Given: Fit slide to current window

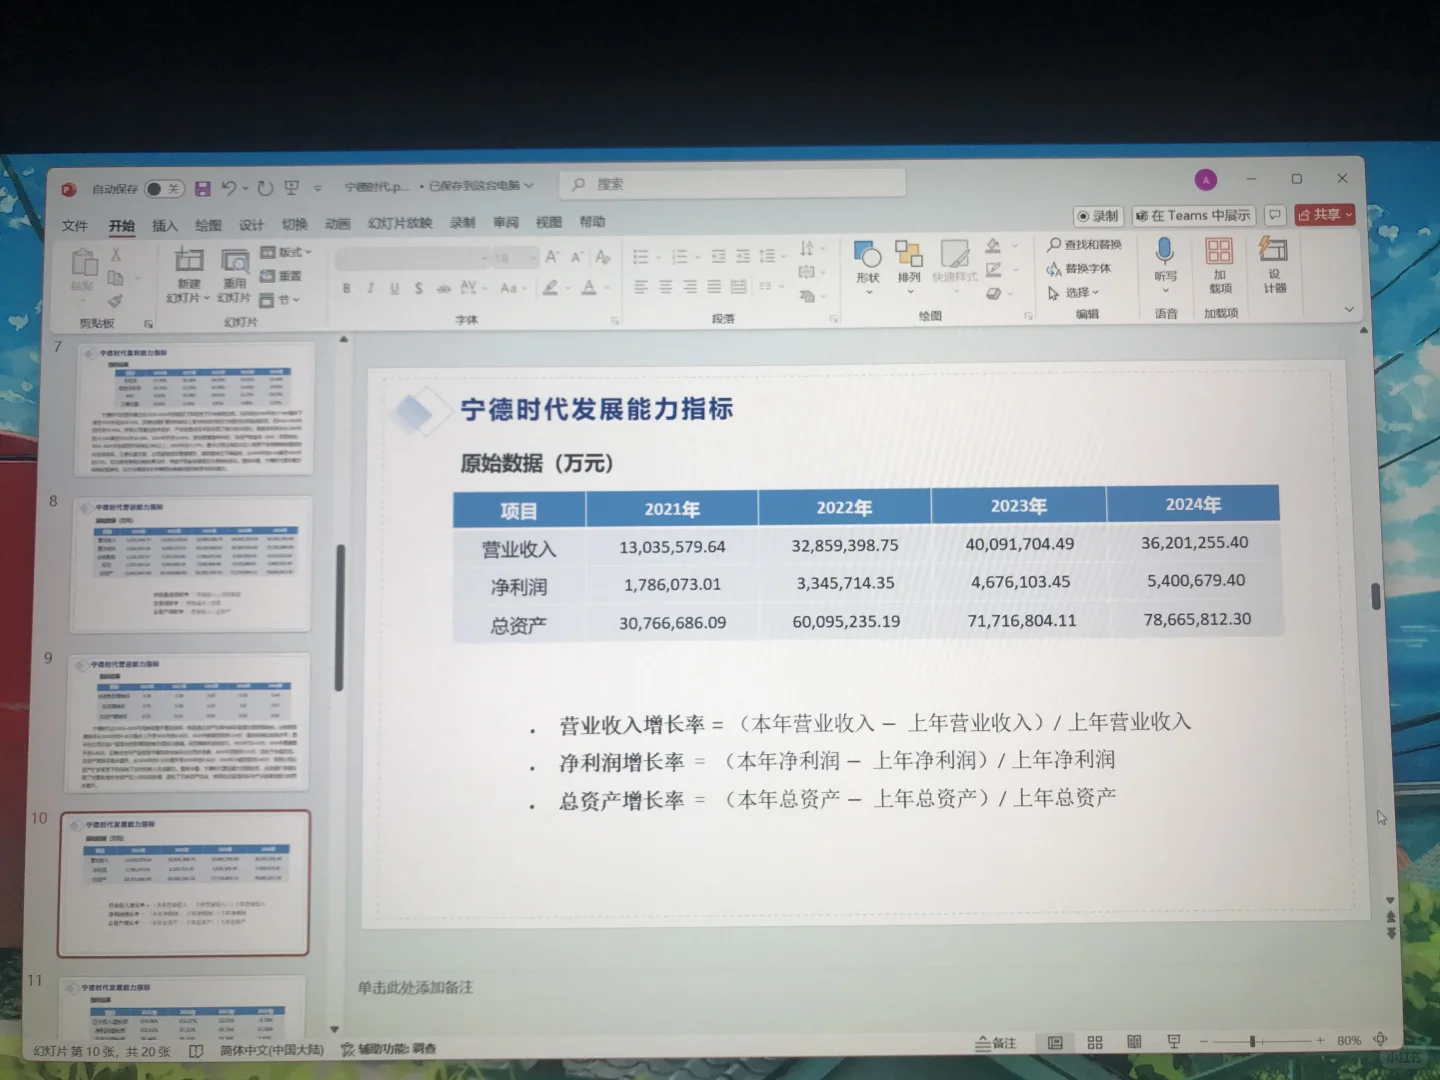Looking at the screenshot, I should (1381, 1040).
